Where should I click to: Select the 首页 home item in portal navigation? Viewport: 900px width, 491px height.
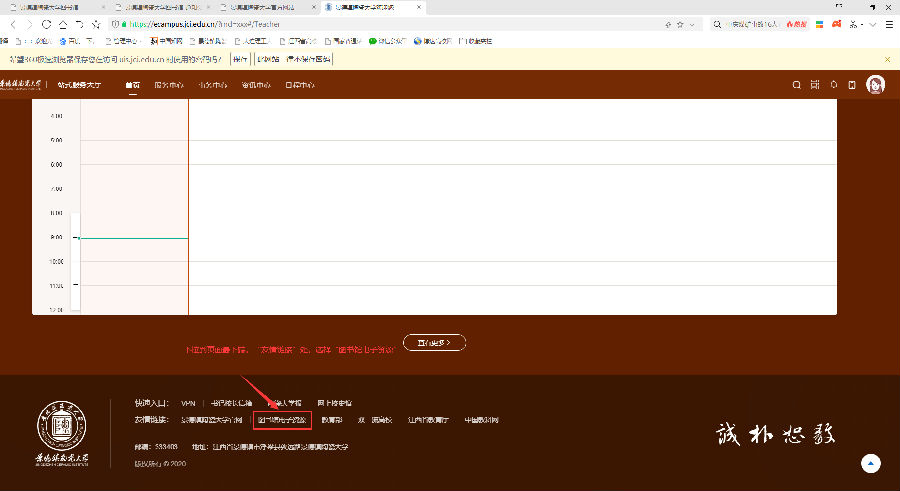[x=133, y=85]
